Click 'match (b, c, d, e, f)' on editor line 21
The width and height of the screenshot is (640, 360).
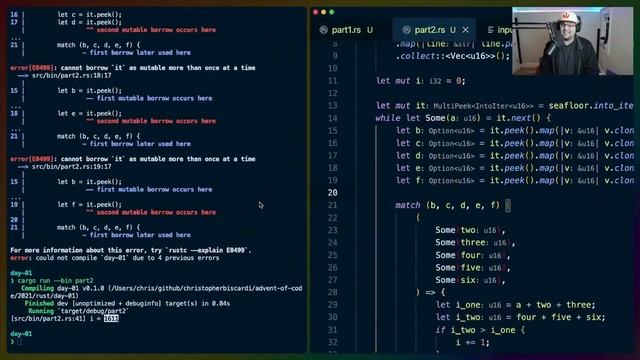coord(447,205)
